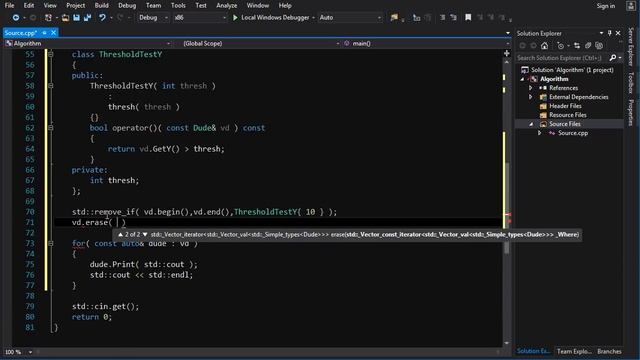The width and height of the screenshot is (640, 360).
Task: Click the Undo arrow icon
Action: (102, 18)
